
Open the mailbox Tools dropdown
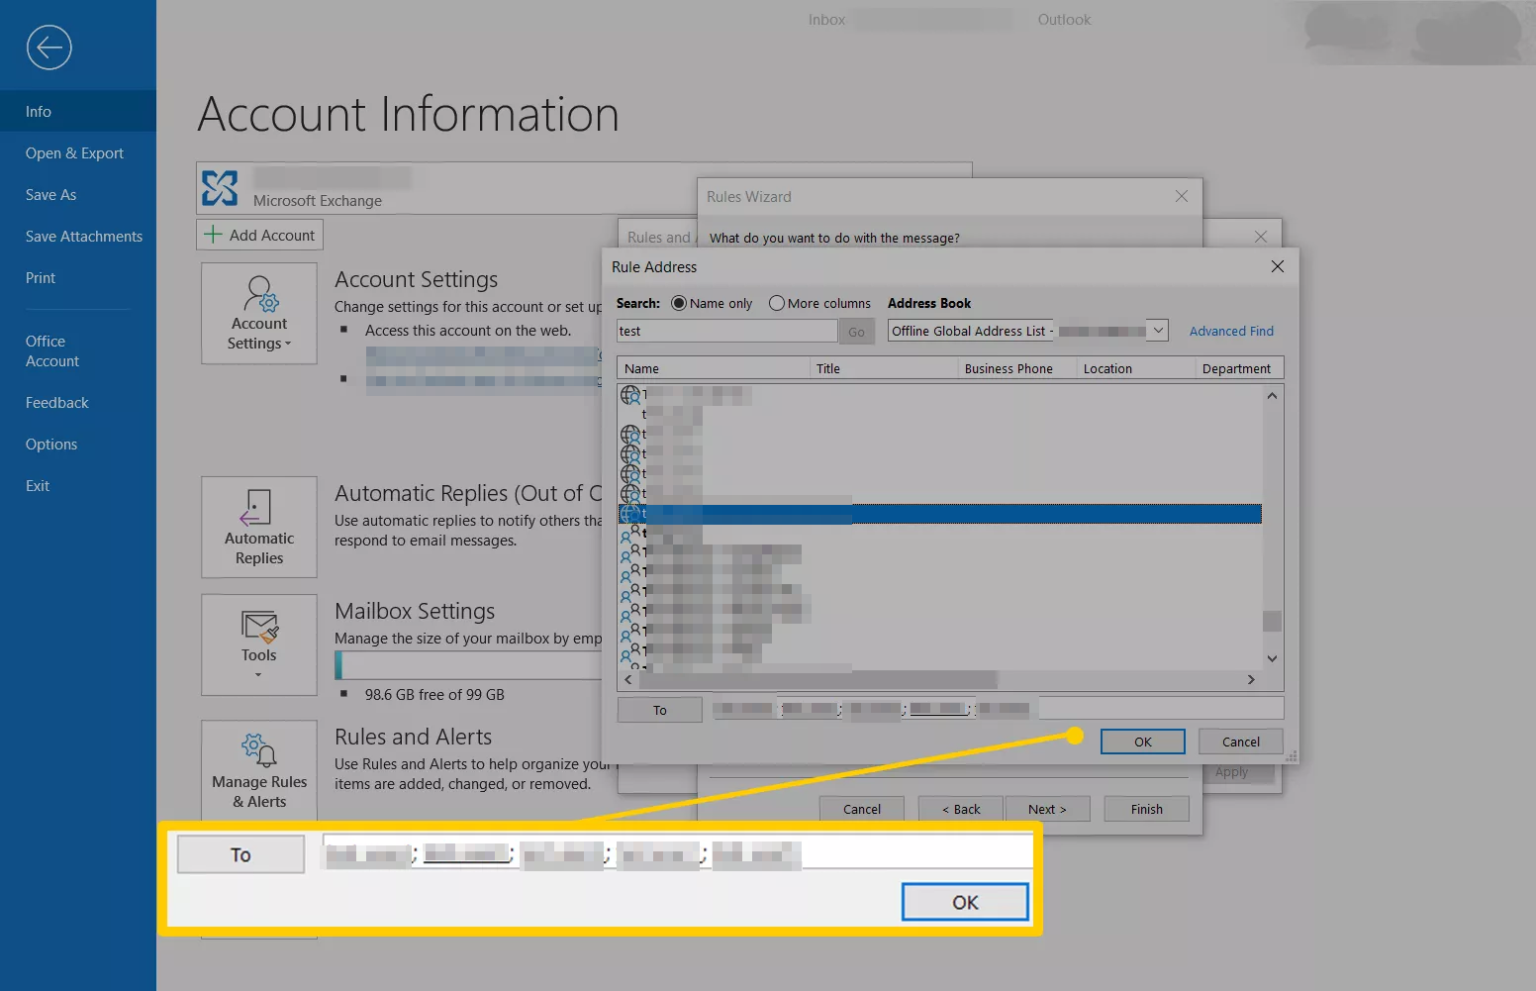coord(259,645)
